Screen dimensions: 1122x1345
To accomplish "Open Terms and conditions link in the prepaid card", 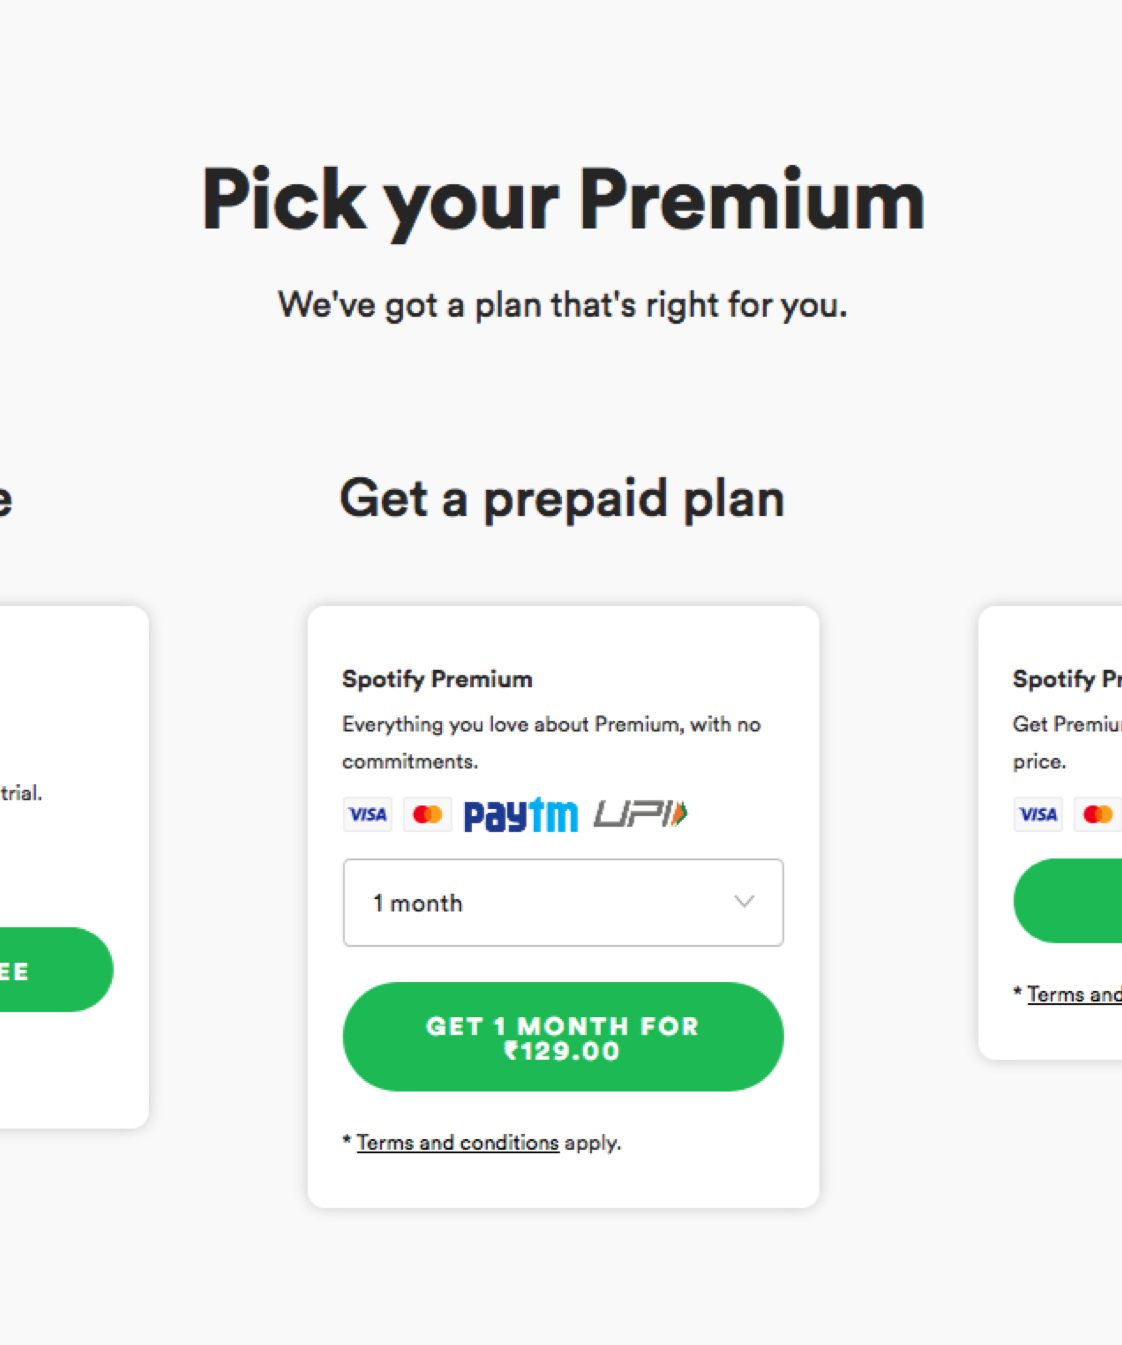I will pos(458,1143).
